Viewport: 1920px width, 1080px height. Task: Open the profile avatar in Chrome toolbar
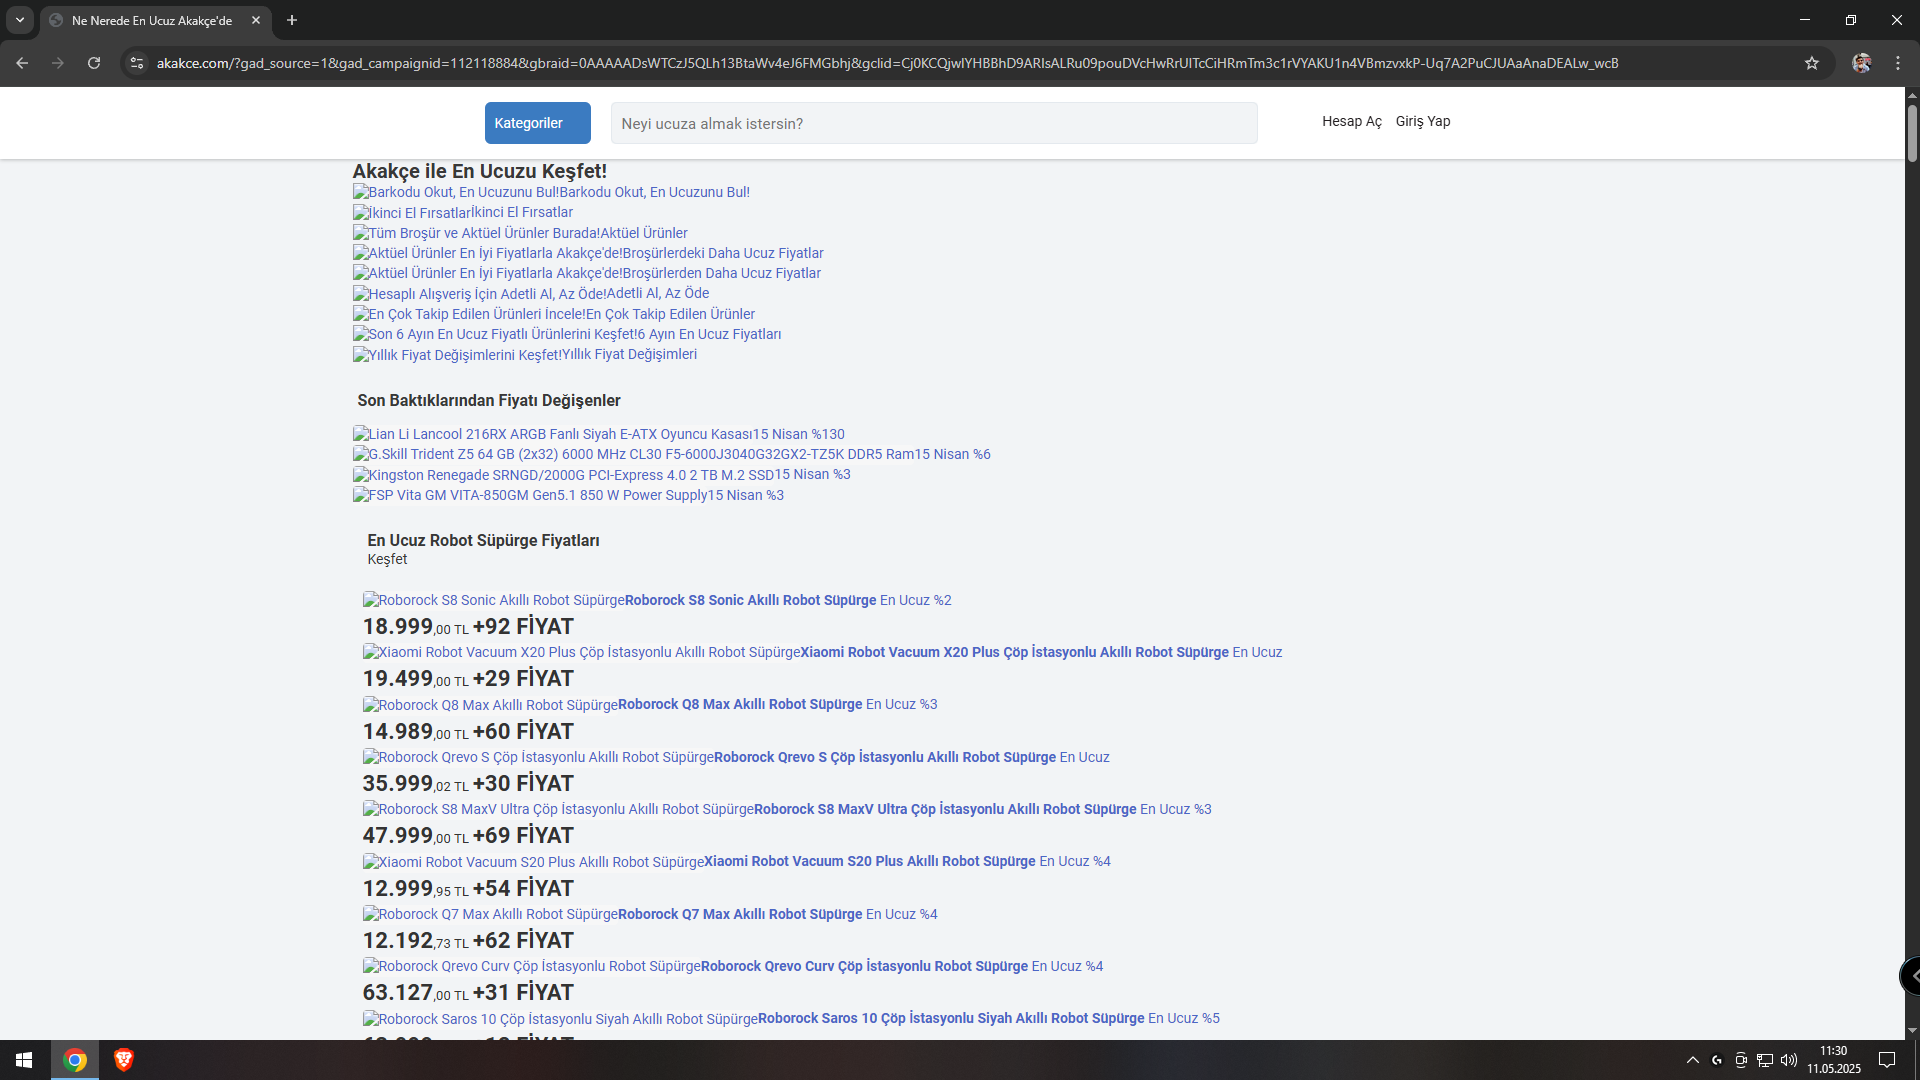pos(1861,63)
